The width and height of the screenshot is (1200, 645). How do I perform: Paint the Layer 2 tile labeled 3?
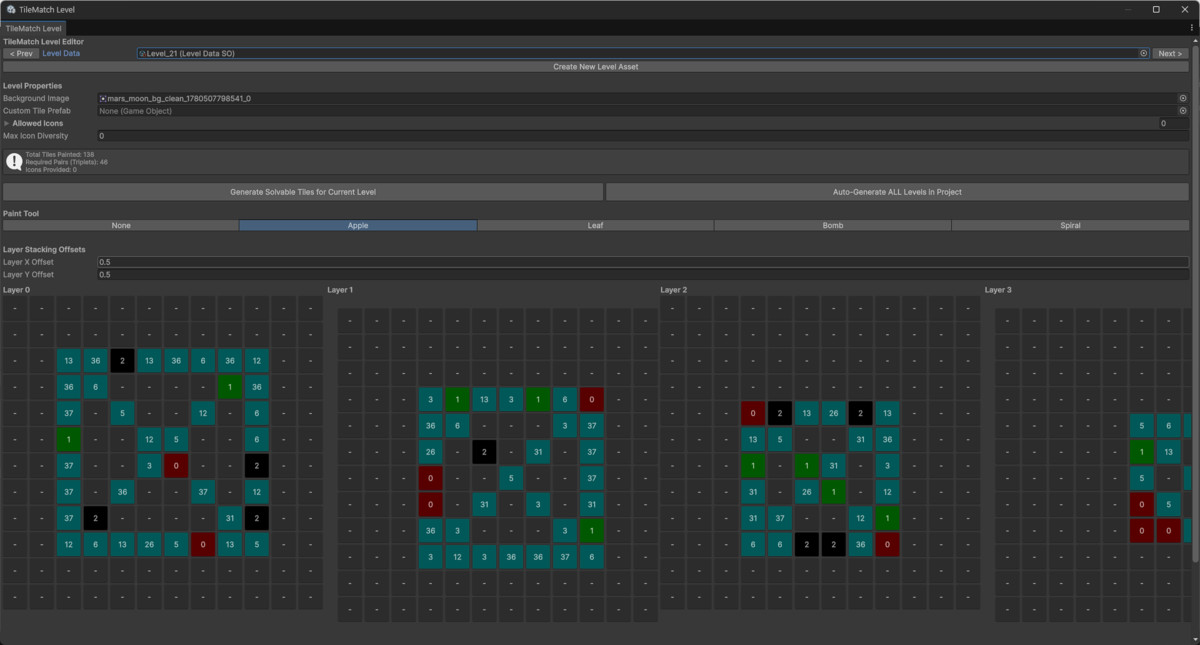(x=886, y=465)
